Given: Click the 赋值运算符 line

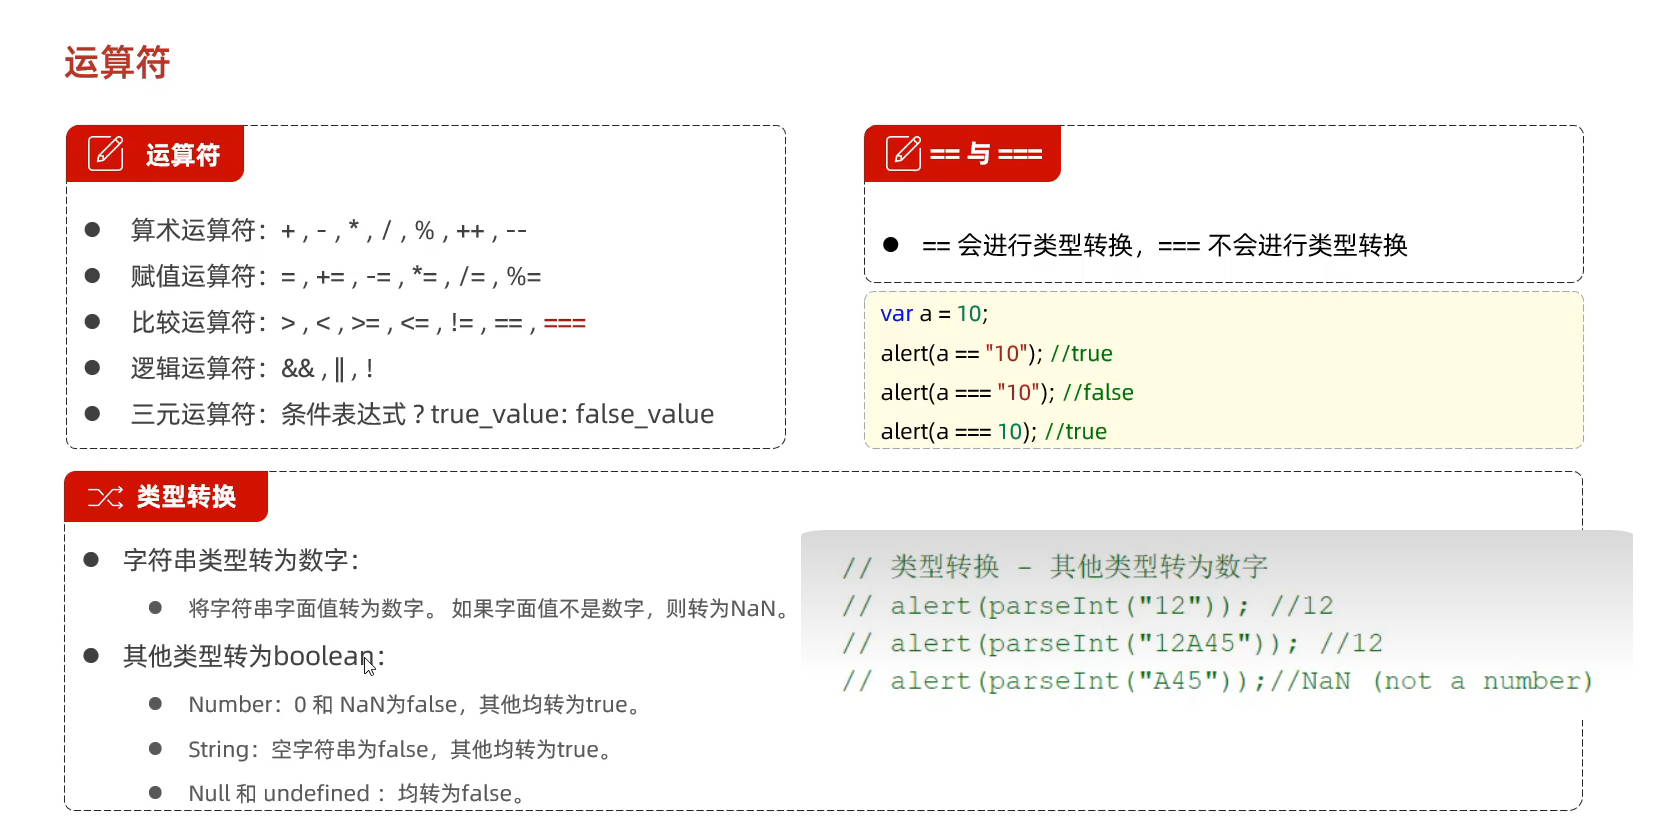Looking at the screenshot, I should click(335, 277).
